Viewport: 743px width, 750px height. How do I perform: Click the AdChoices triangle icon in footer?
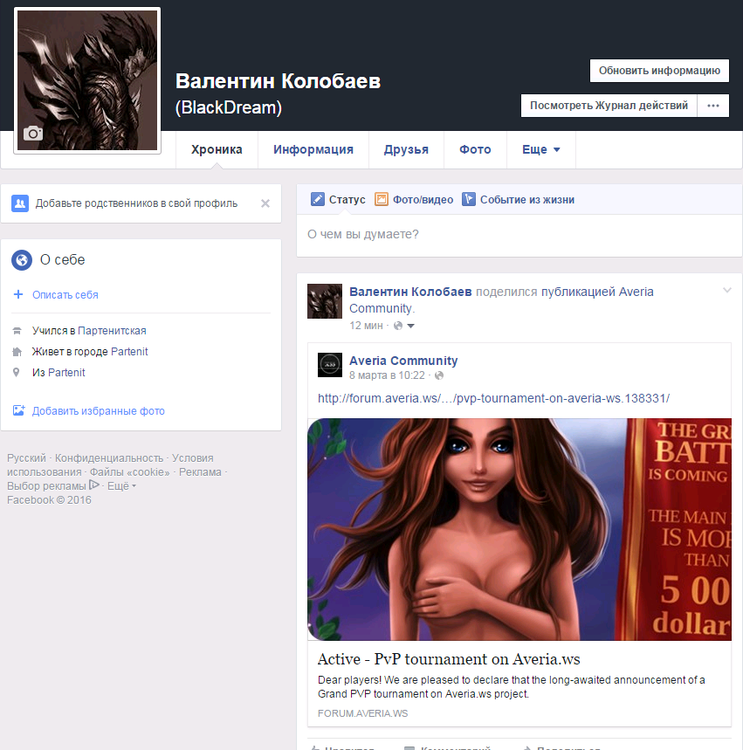pyautogui.click(x=94, y=485)
